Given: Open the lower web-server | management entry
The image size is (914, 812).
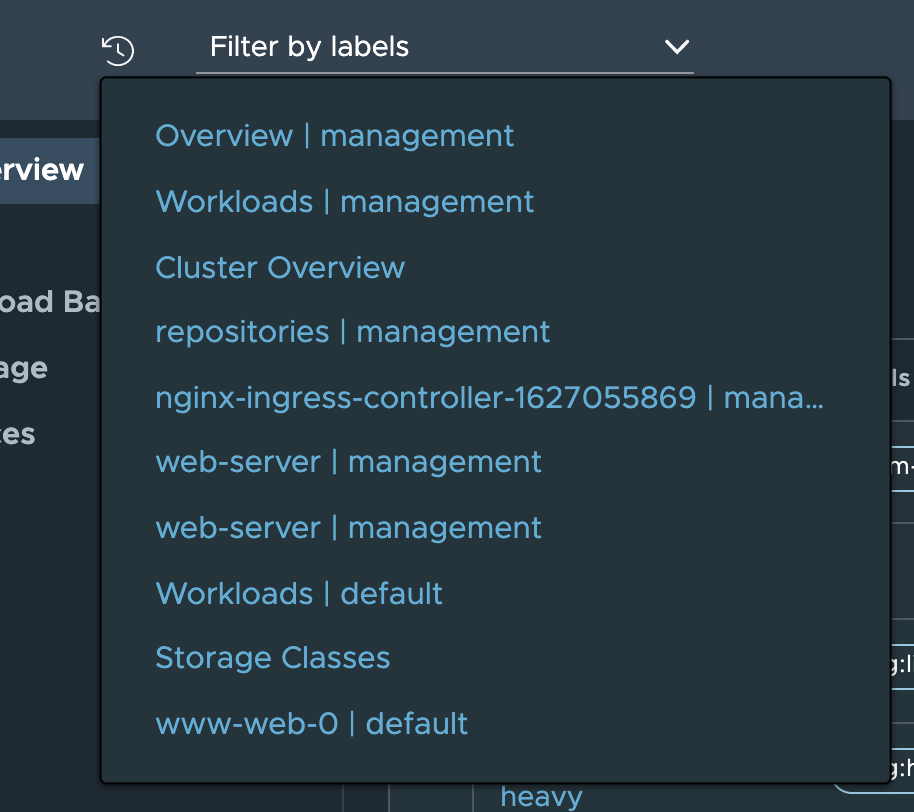Looking at the screenshot, I should pos(348,528).
